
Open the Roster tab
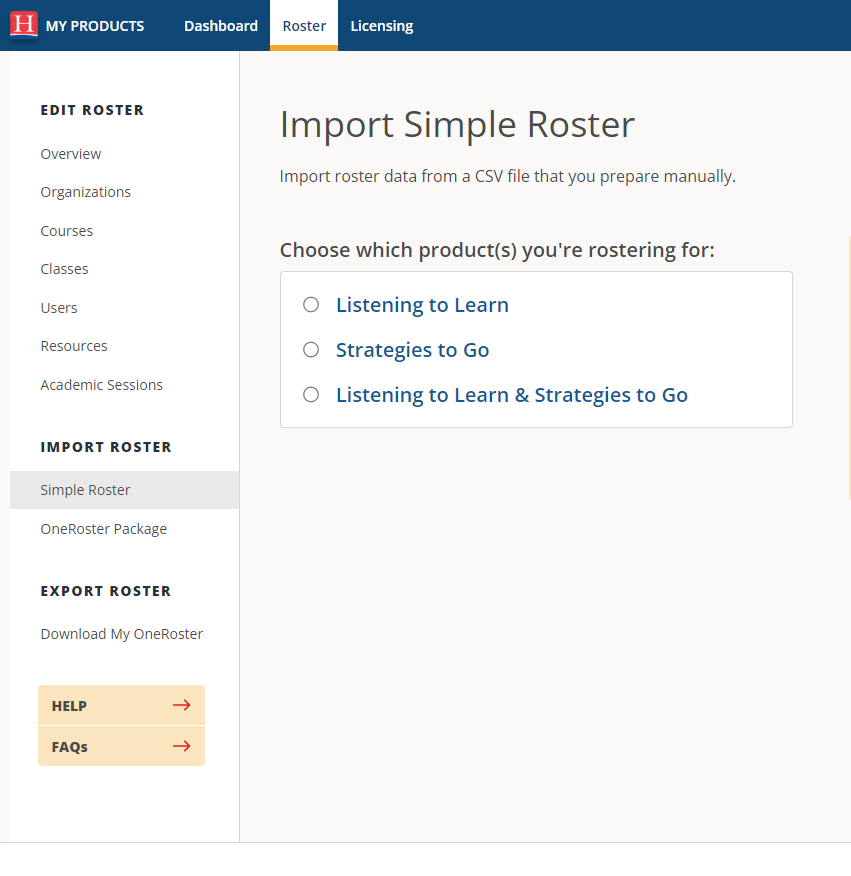[x=303, y=25]
